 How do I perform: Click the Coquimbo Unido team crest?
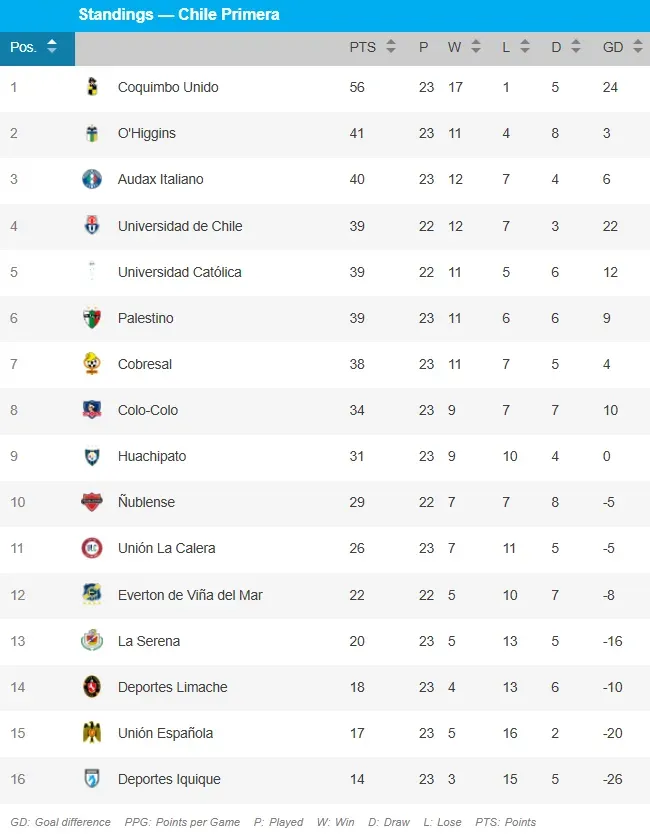tap(92, 87)
